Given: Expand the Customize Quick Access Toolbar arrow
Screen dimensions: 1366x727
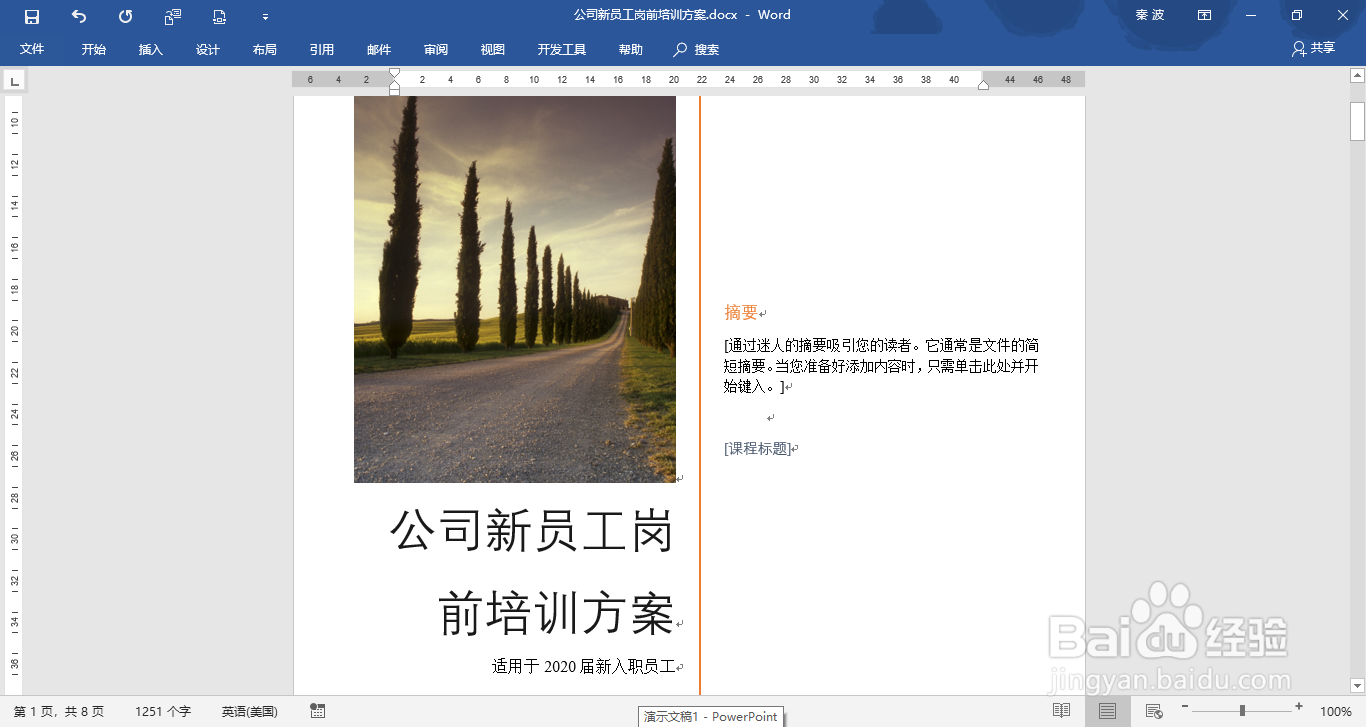Looking at the screenshot, I should pyautogui.click(x=265, y=17).
